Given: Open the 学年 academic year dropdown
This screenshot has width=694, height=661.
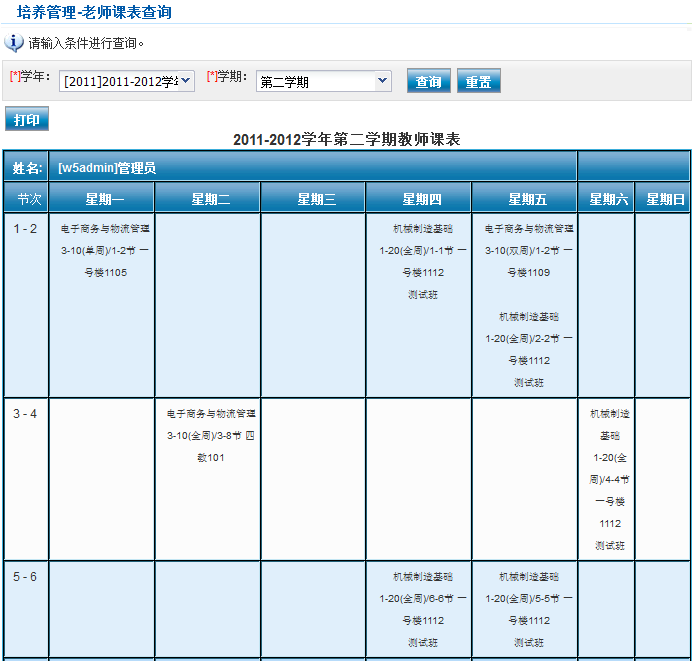Looking at the screenshot, I should [126, 82].
